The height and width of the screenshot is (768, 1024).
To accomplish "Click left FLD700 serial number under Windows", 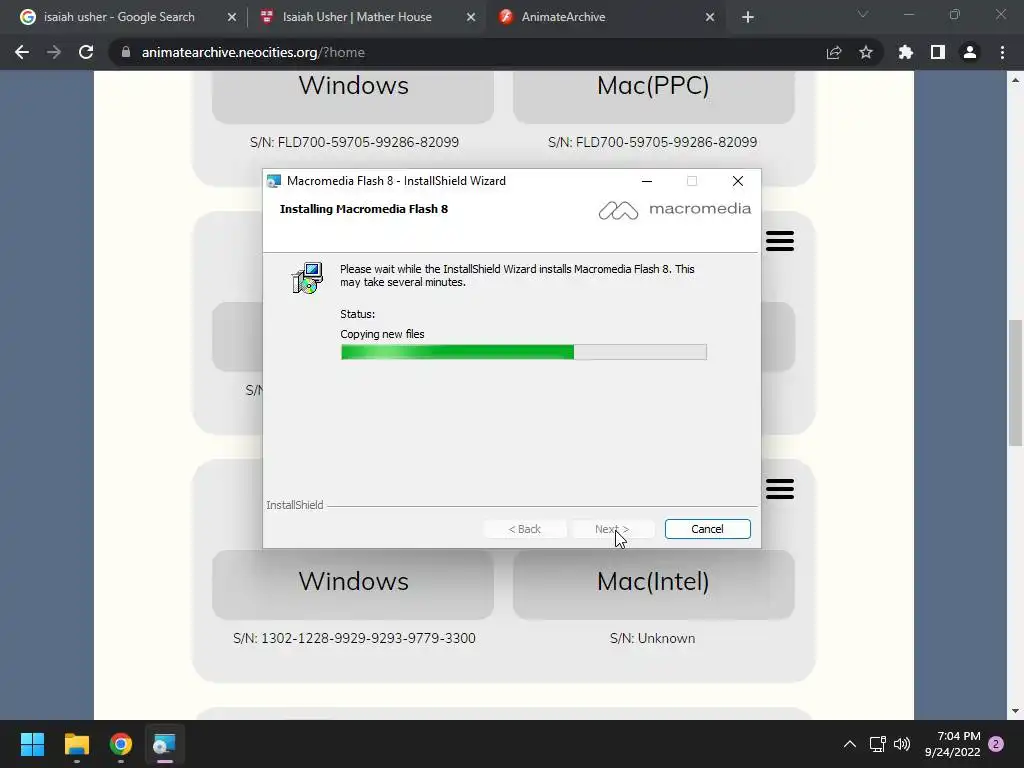I will click(354, 142).
